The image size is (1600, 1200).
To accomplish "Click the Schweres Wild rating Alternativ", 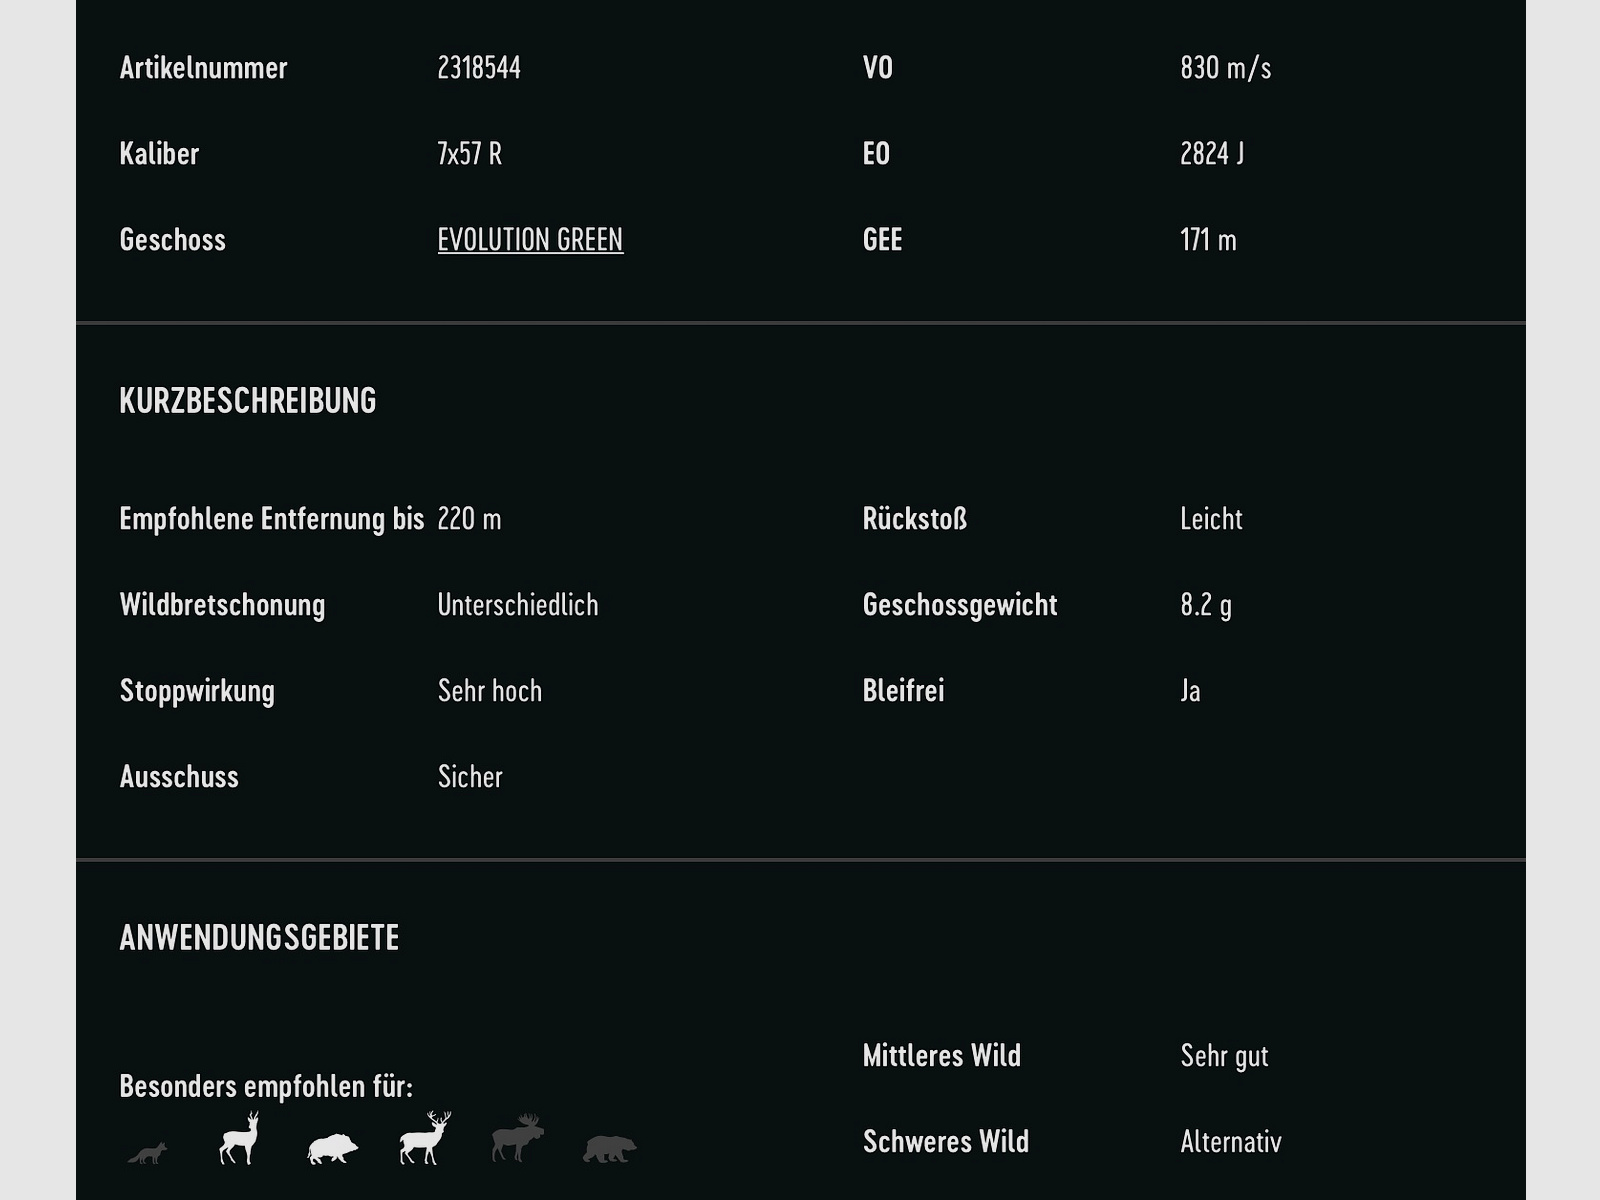I will pos(1231,1142).
